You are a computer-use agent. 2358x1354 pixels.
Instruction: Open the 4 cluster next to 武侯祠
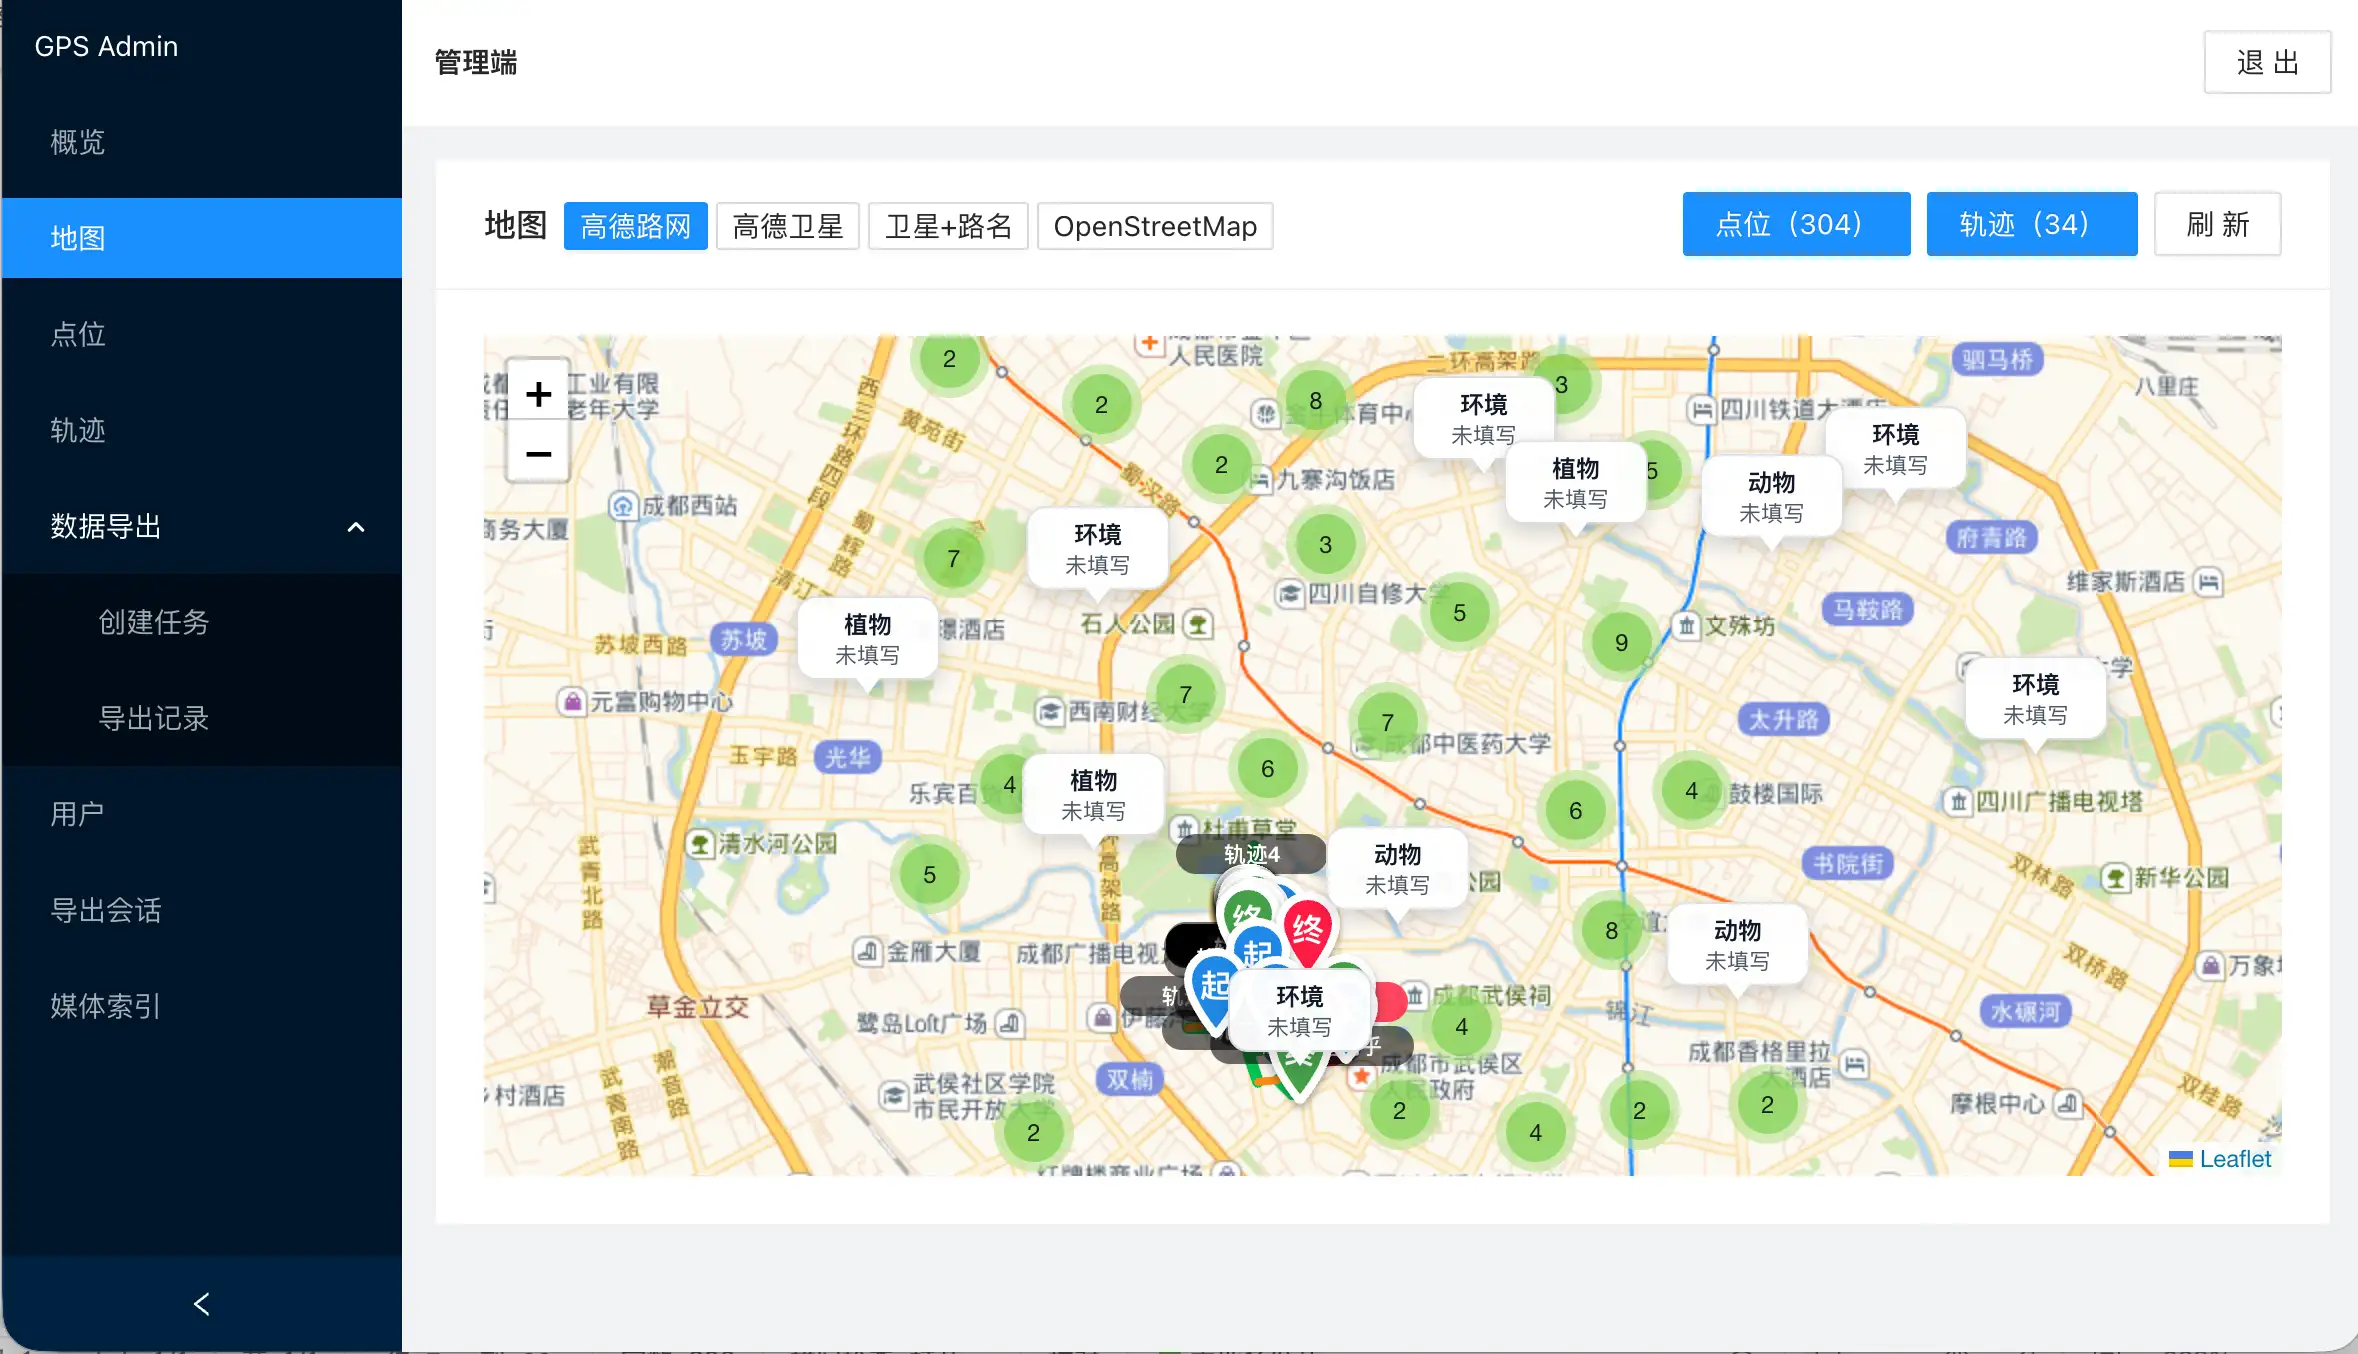(x=1461, y=1026)
